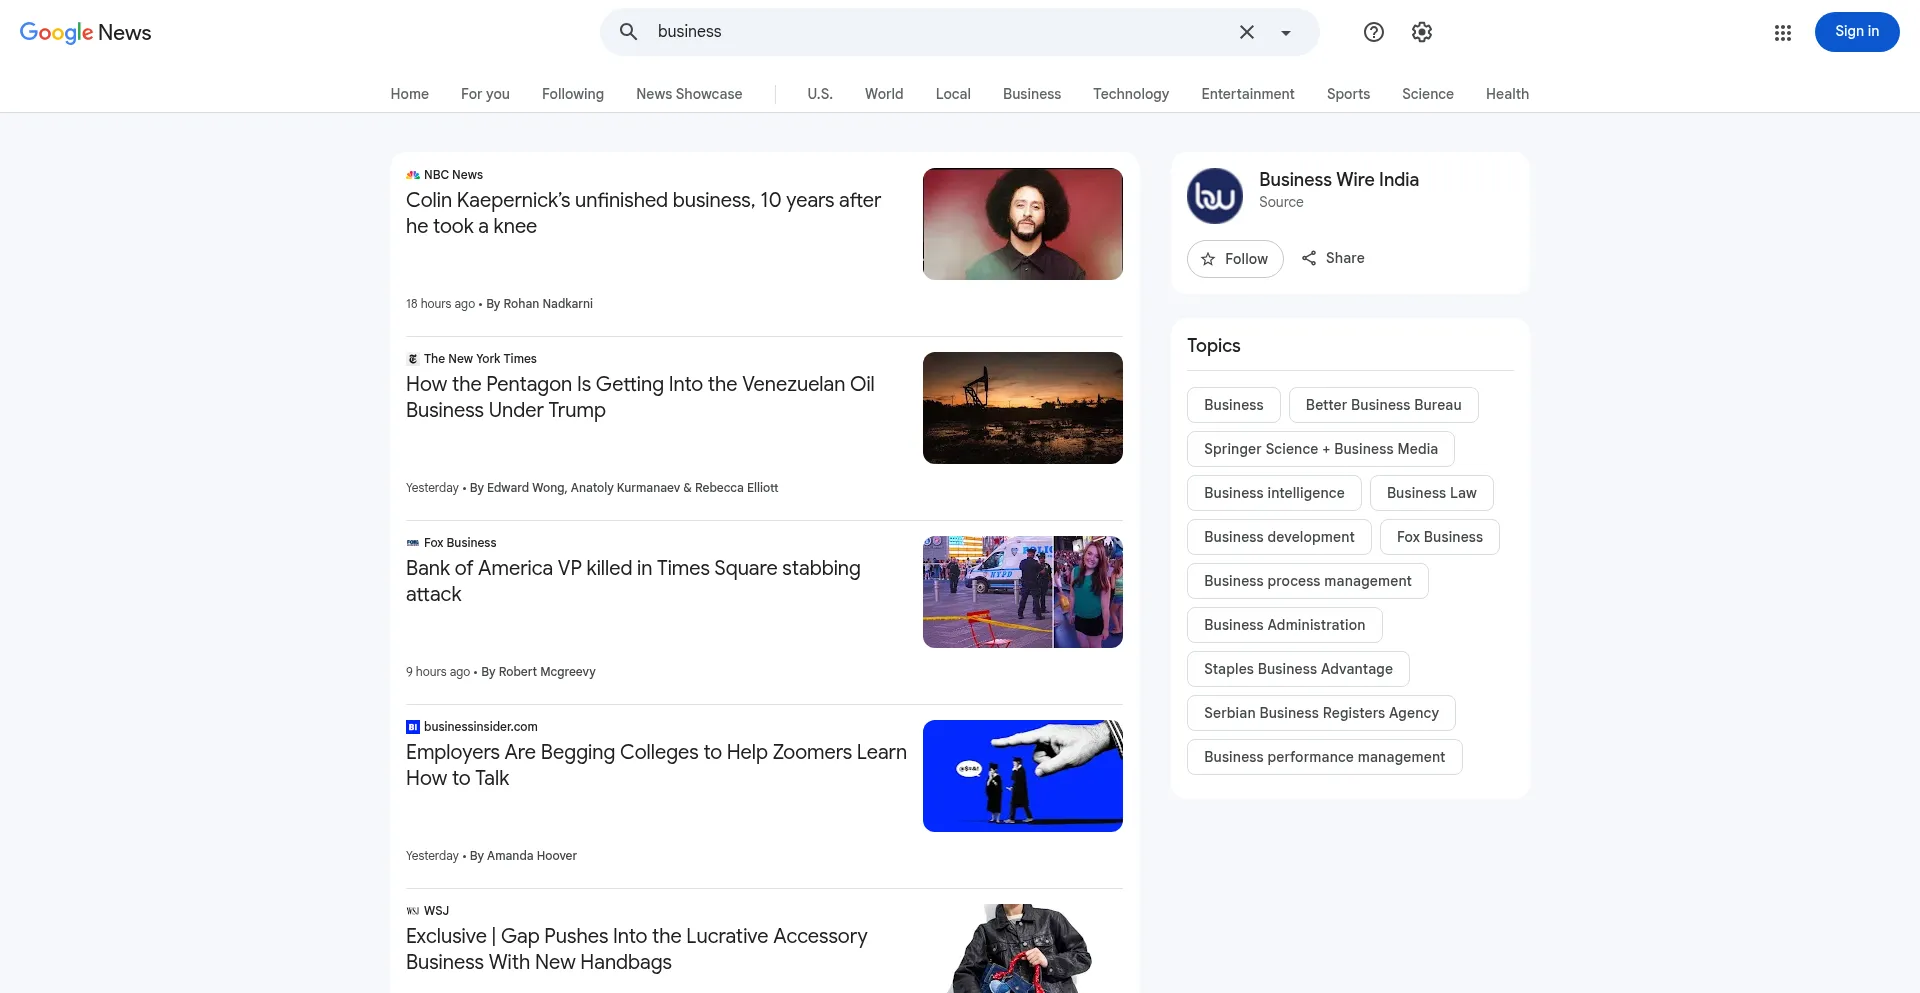Image resolution: width=1920 pixels, height=993 pixels.
Task: Select the Staples Business Advantage topic
Action: coord(1298,669)
